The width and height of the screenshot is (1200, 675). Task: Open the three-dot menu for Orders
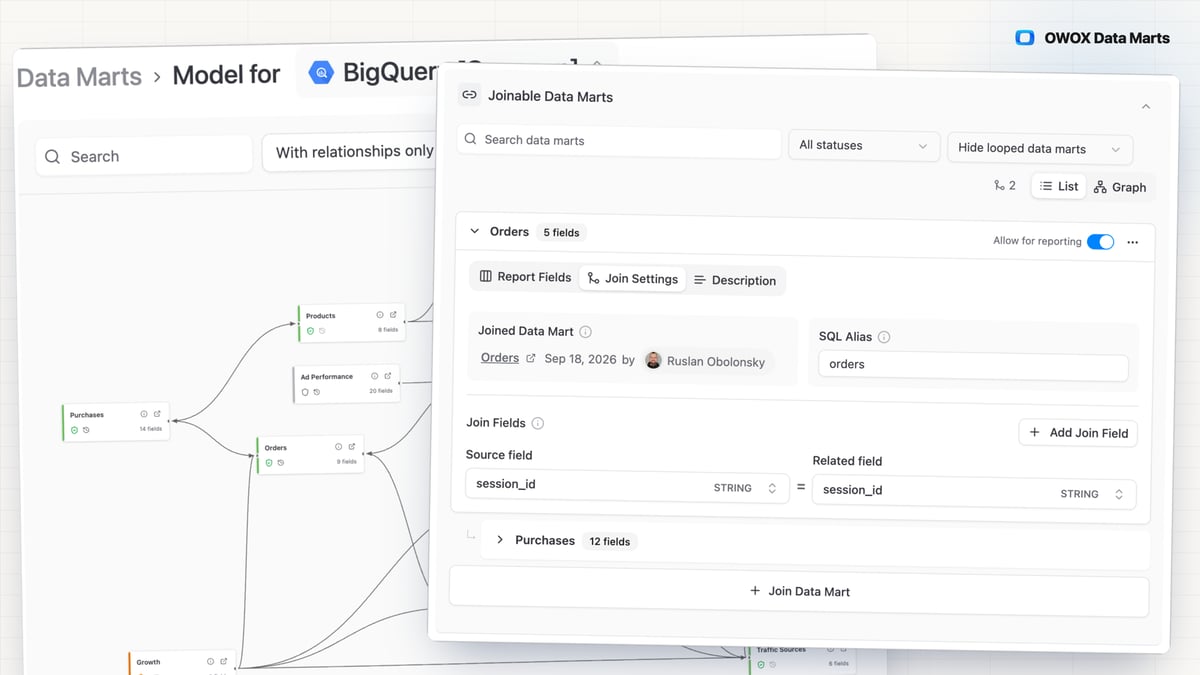[x=1132, y=242]
